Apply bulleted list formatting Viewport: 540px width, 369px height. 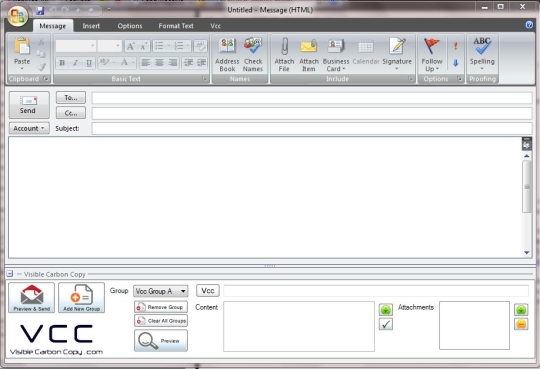(x=162, y=46)
